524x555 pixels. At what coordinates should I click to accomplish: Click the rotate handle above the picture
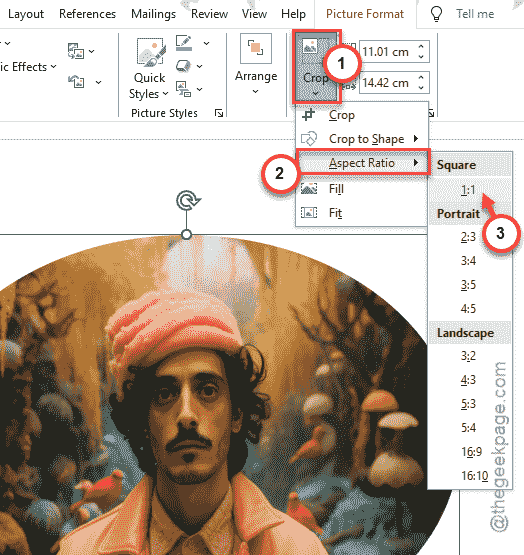tap(188, 201)
